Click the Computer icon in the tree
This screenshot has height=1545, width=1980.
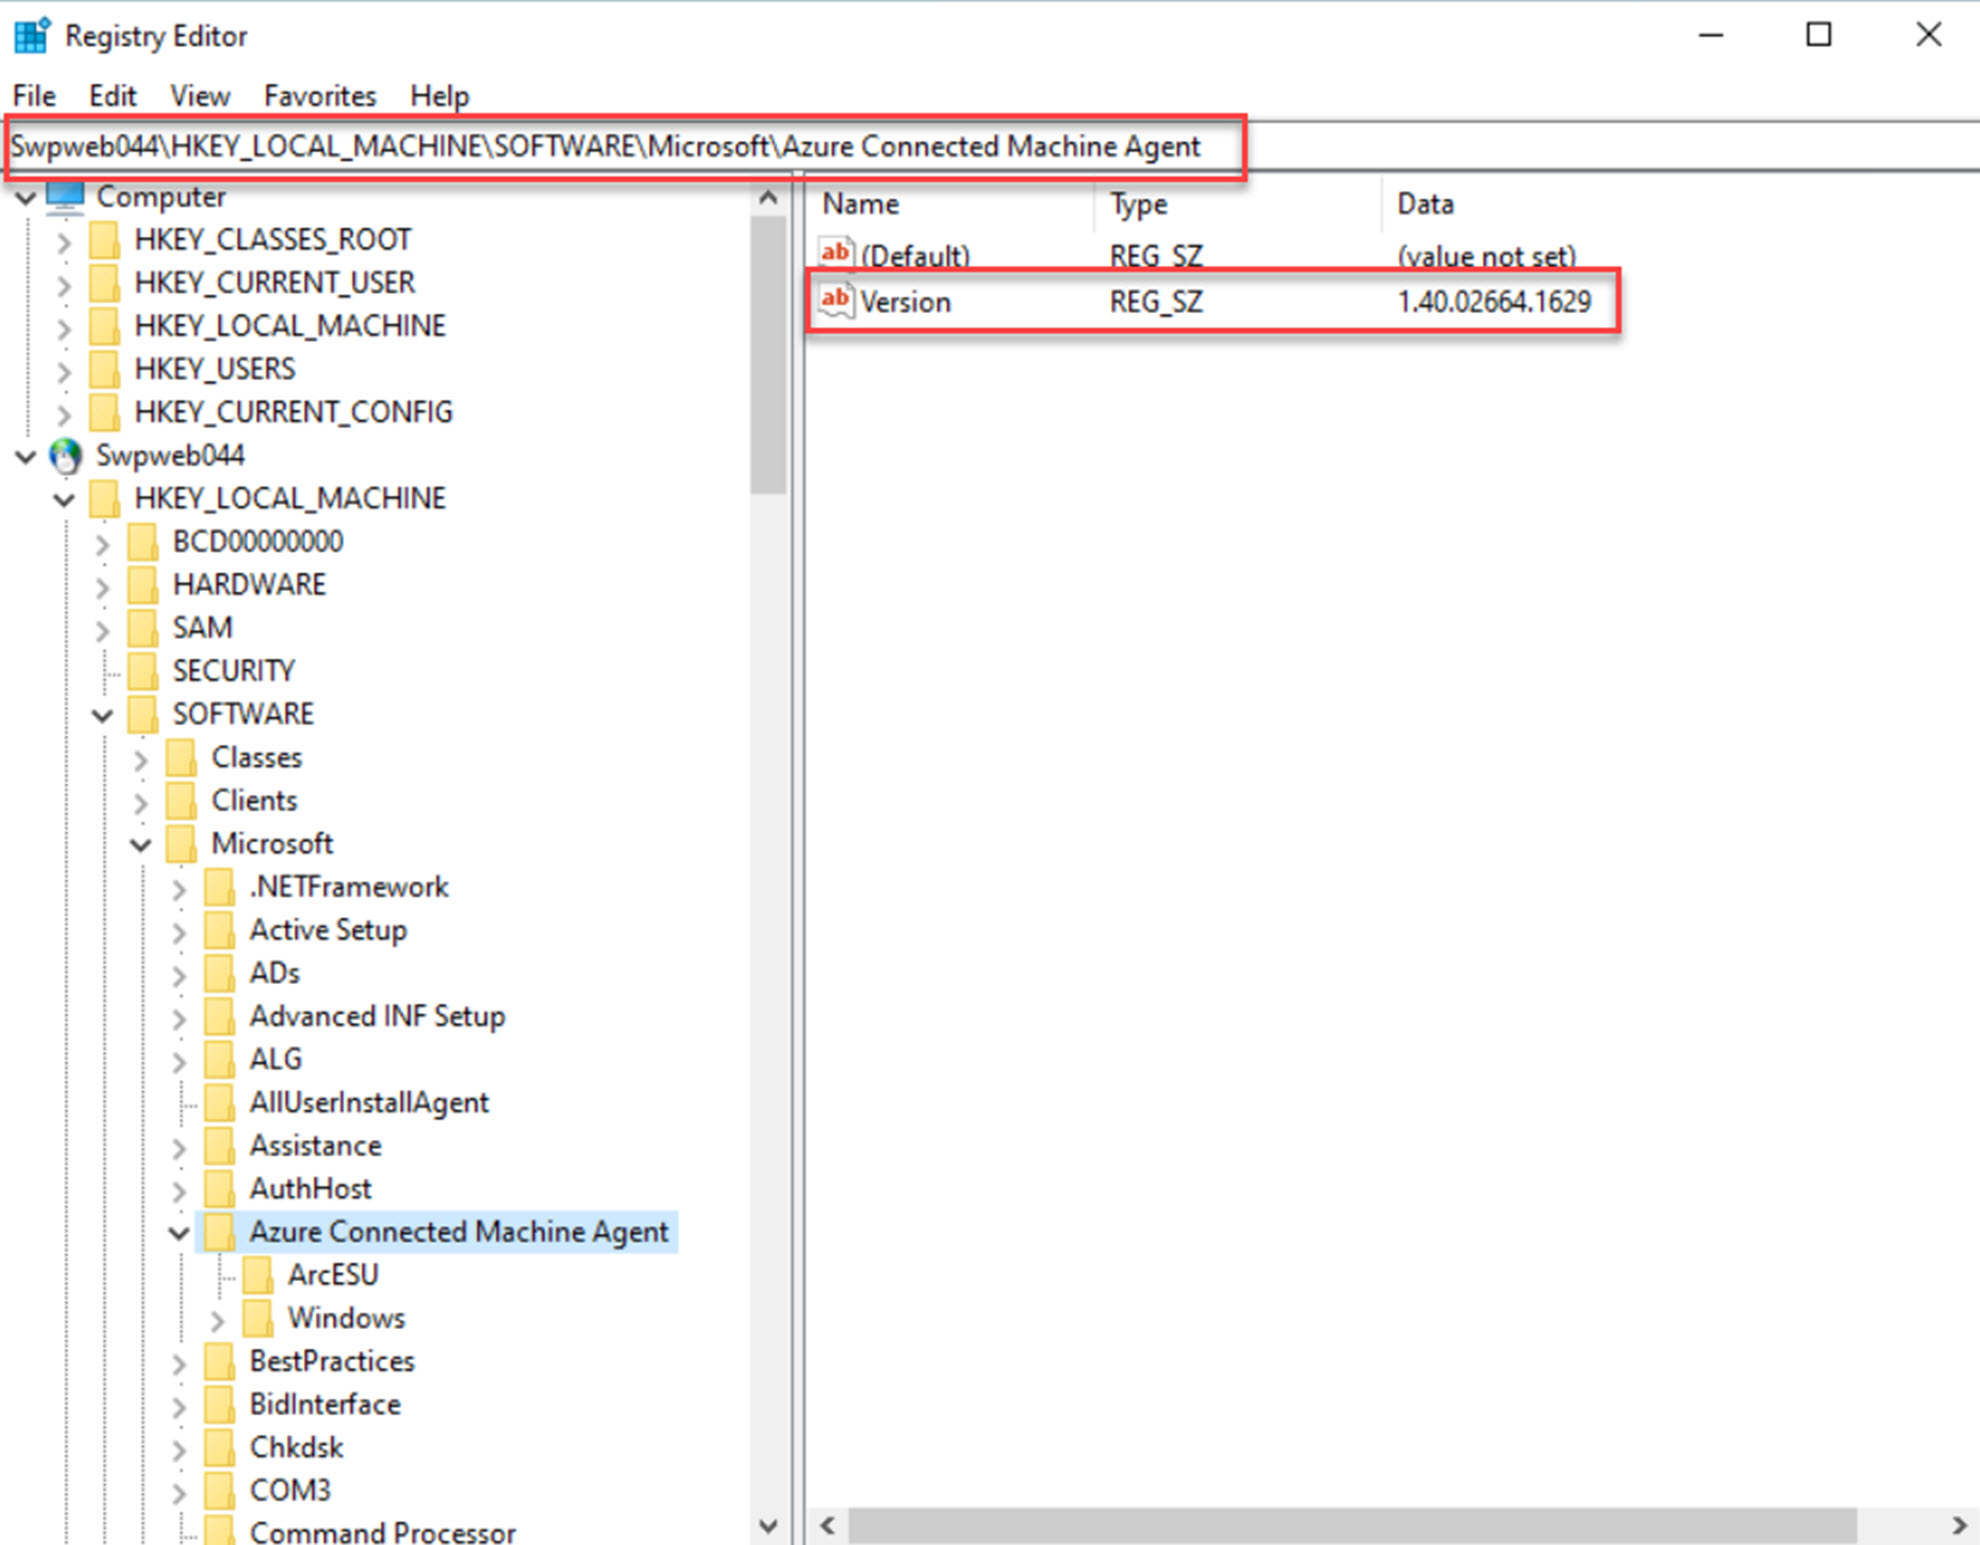[66, 196]
